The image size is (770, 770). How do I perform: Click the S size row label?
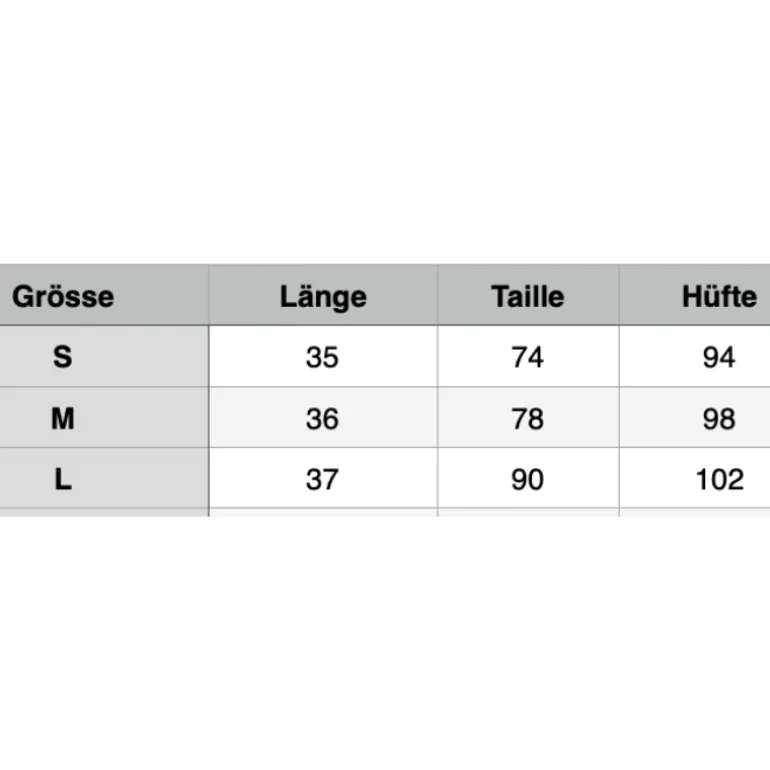(63, 357)
